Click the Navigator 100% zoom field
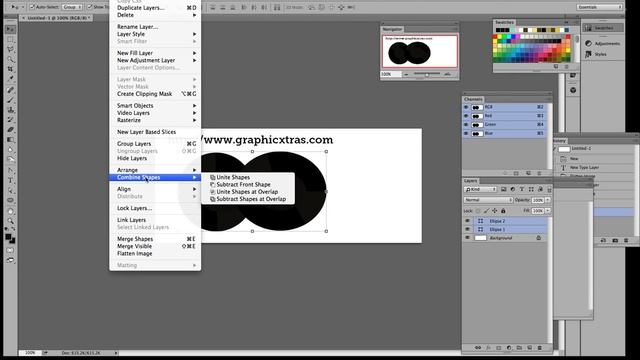Viewport: 640px width, 360px height. (x=390, y=74)
